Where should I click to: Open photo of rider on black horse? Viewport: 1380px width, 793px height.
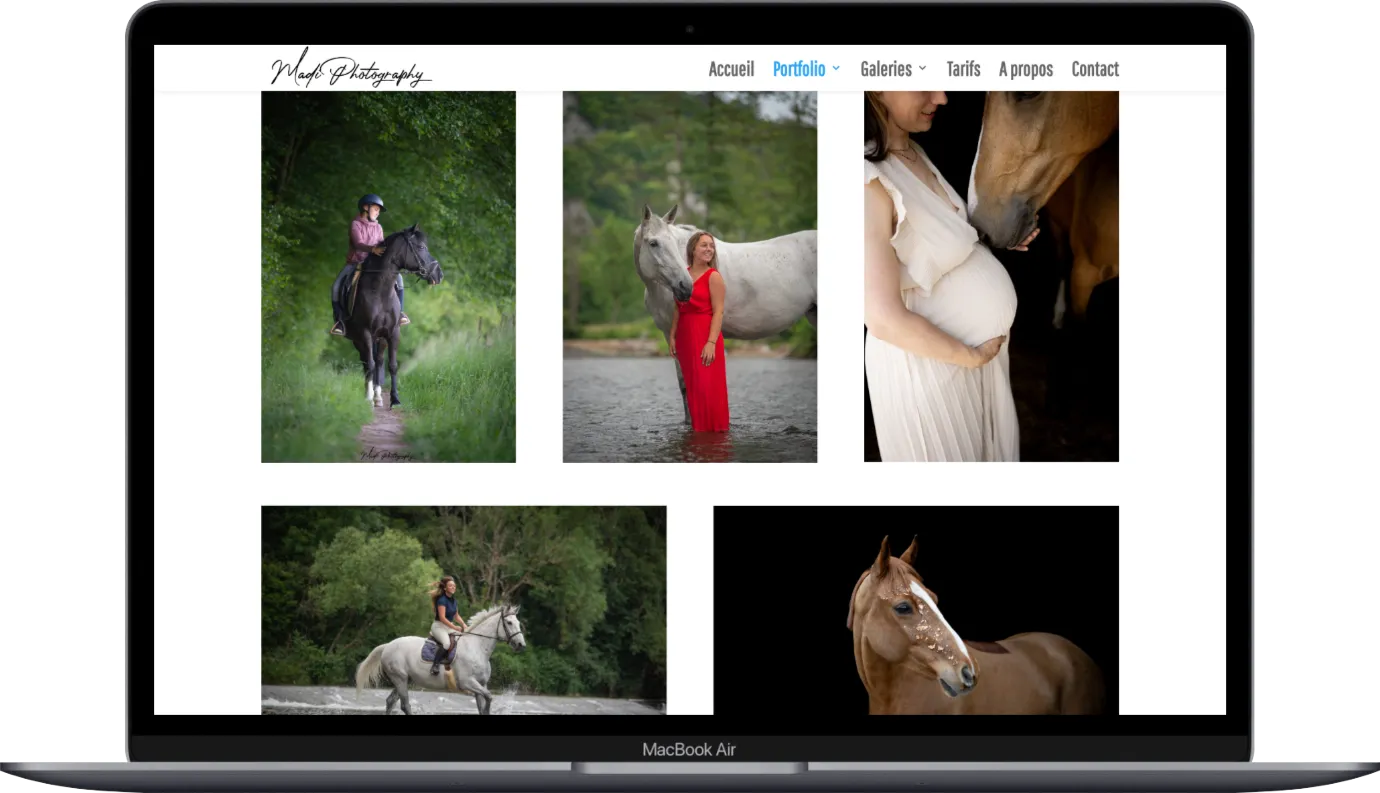click(x=388, y=277)
